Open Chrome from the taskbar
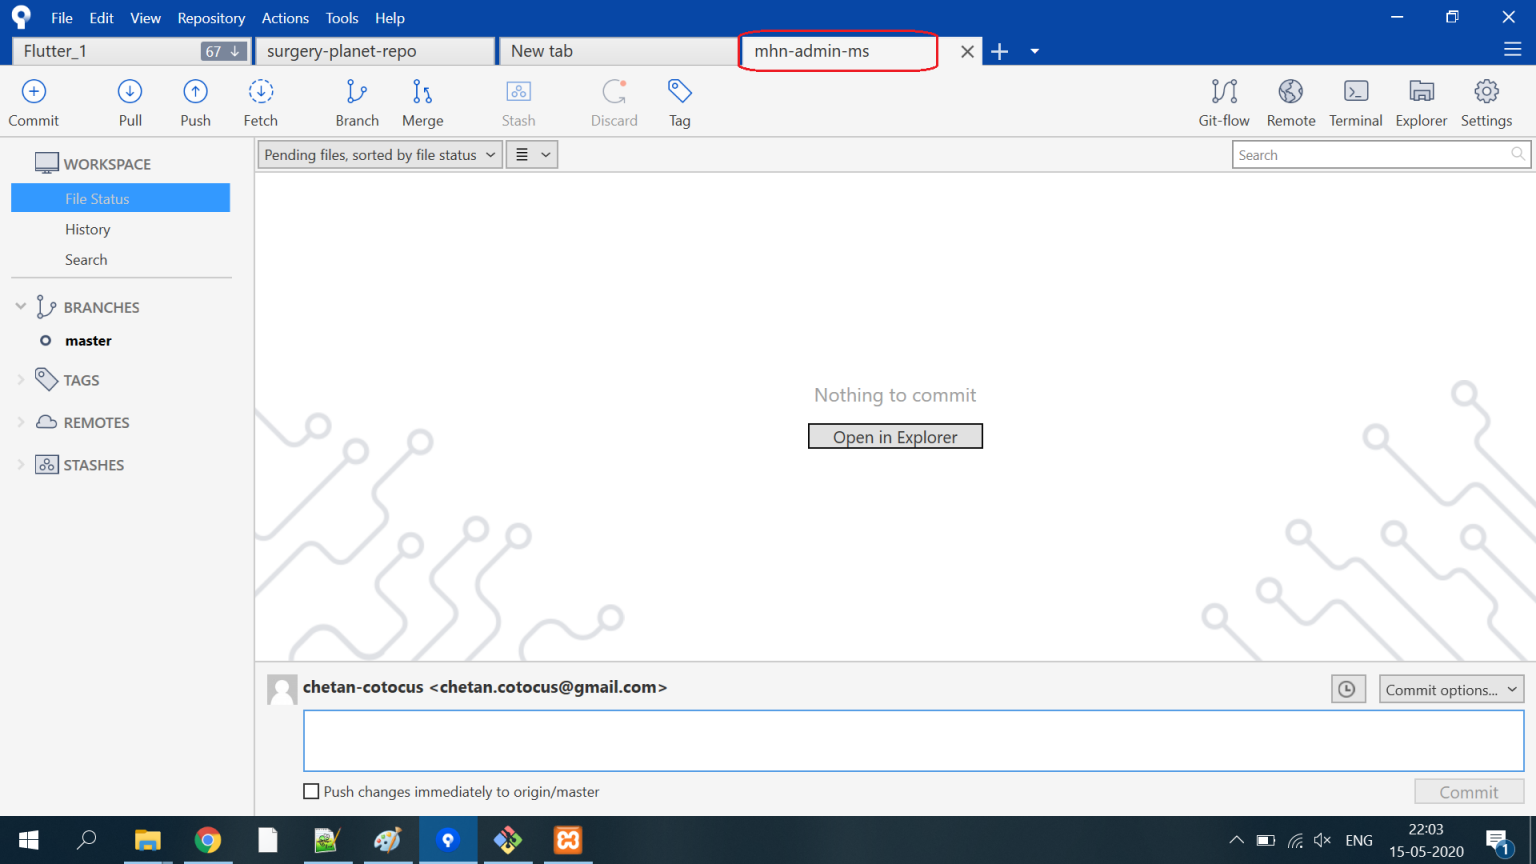 (208, 840)
